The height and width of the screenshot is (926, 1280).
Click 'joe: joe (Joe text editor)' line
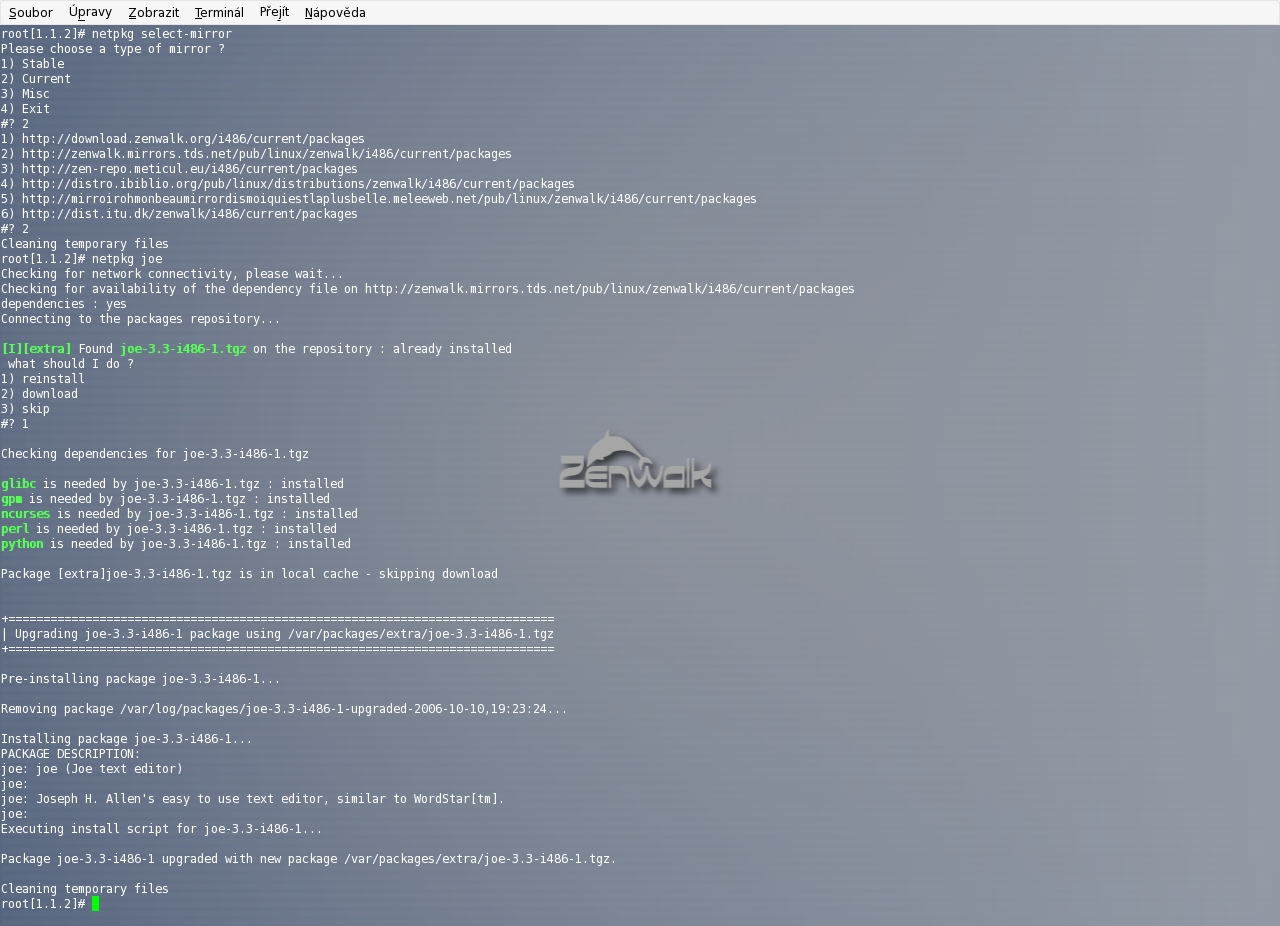[92, 769]
